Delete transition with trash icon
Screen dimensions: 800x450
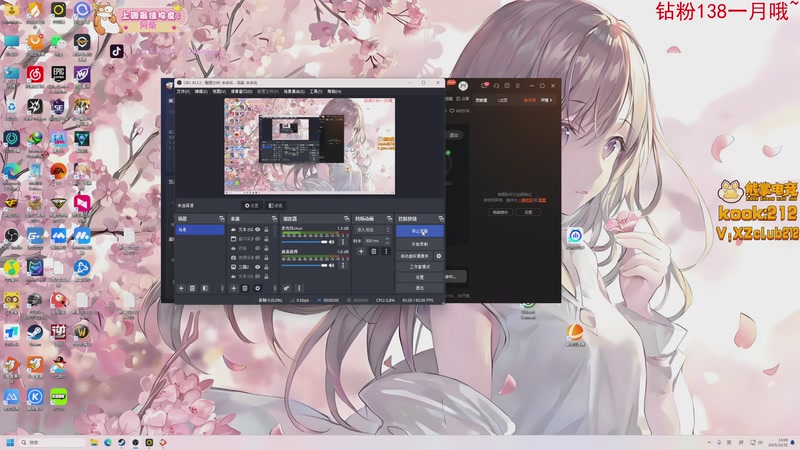click(373, 252)
